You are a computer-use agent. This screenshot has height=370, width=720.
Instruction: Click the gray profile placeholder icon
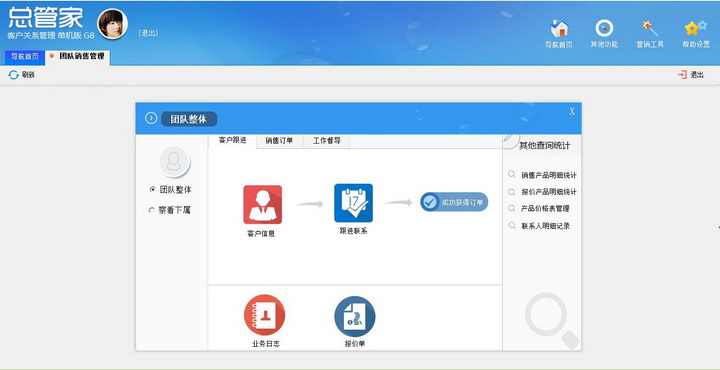coord(174,162)
